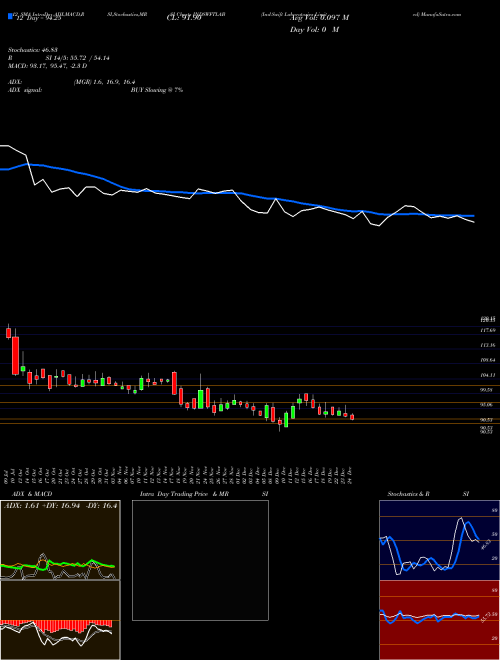Click the 'Day Vol: 0 M' value
Screen dimensions: 500x660
pyautogui.click(x=314, y=30)
